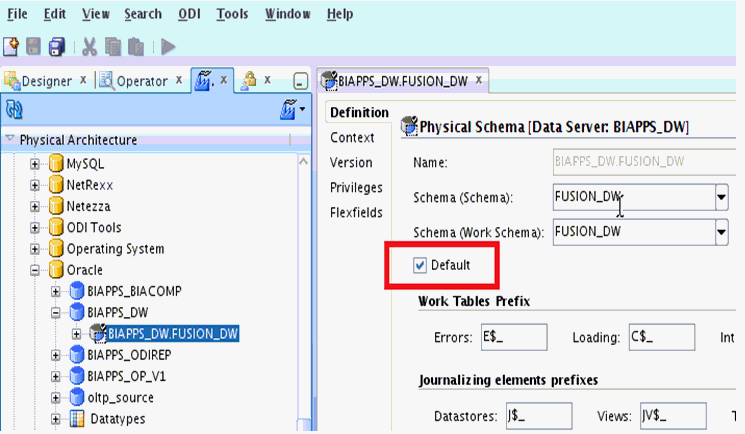Expand the Netezza tree node
The width and height of the screenshot is (745, 434).
click(x=35, y=206)
